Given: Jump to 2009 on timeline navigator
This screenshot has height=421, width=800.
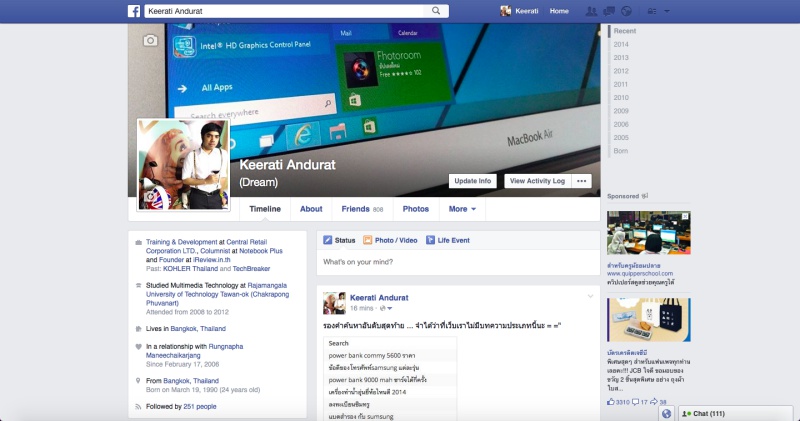Looking at the screenshot, I should pyautogui.click(x=621, y=111).
